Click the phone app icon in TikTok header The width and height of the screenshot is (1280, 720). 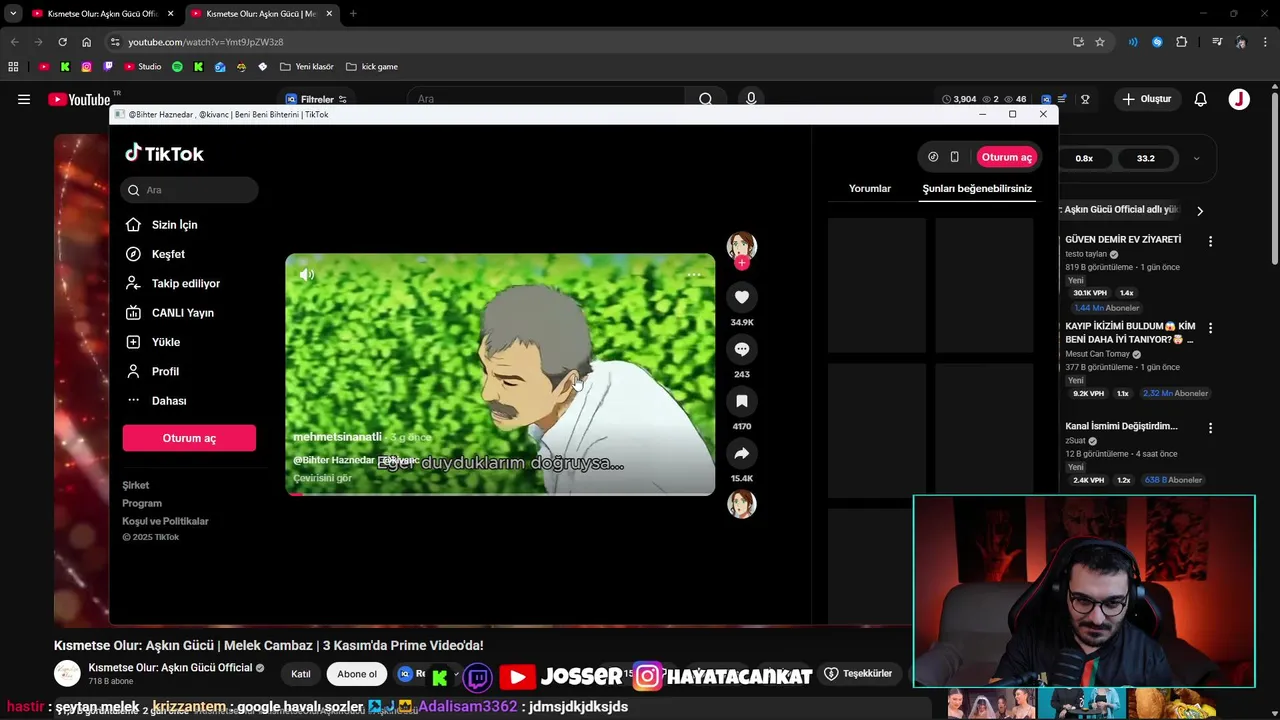954,157
